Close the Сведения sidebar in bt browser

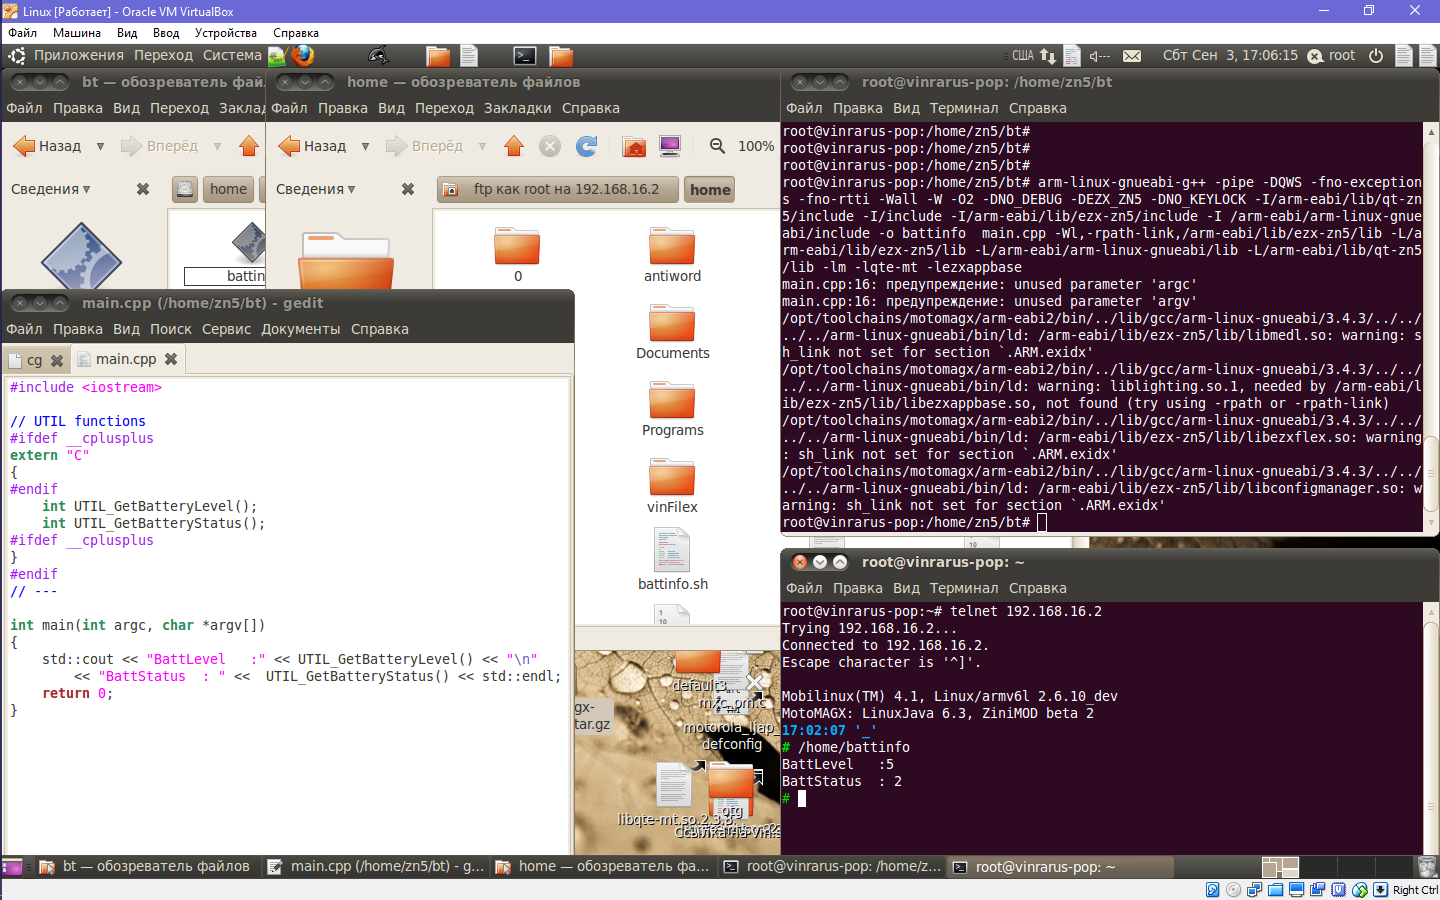(143, 189)
